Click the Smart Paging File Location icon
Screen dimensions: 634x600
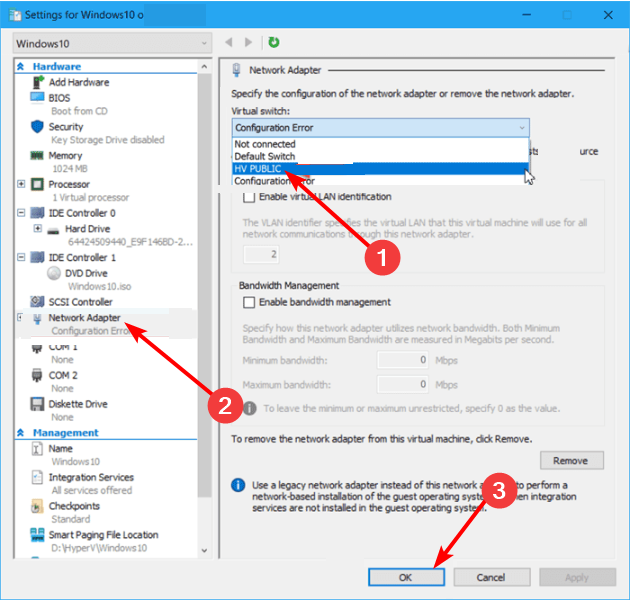point(37,535)
